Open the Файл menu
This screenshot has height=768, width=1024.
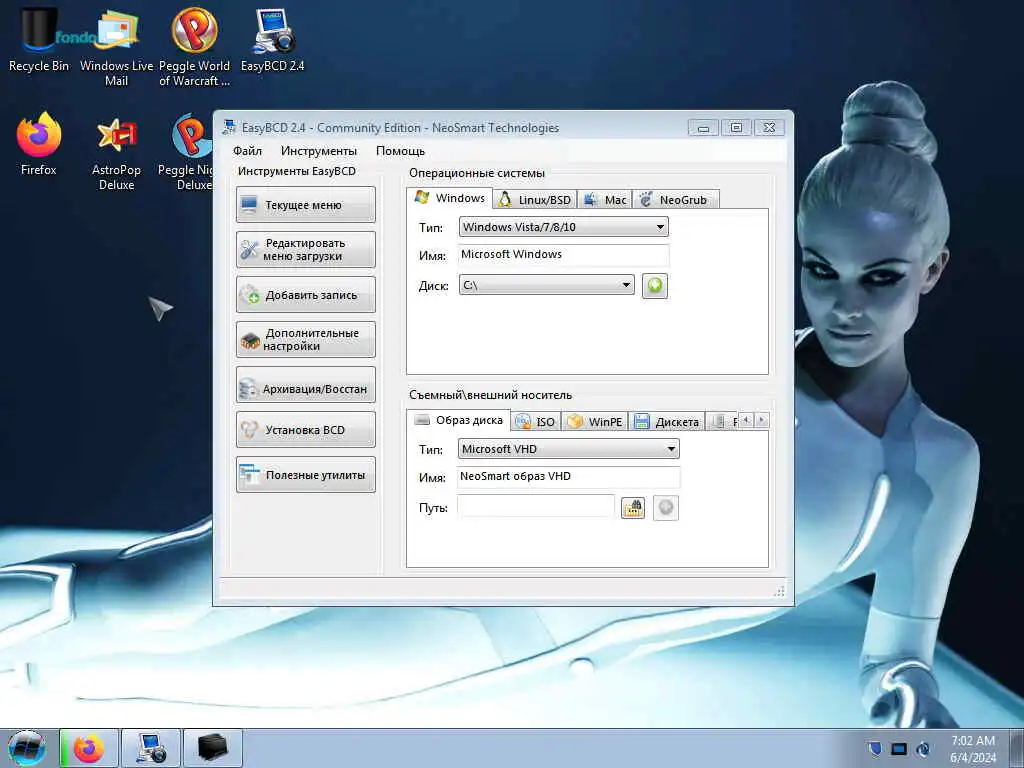tap(248, 151)
